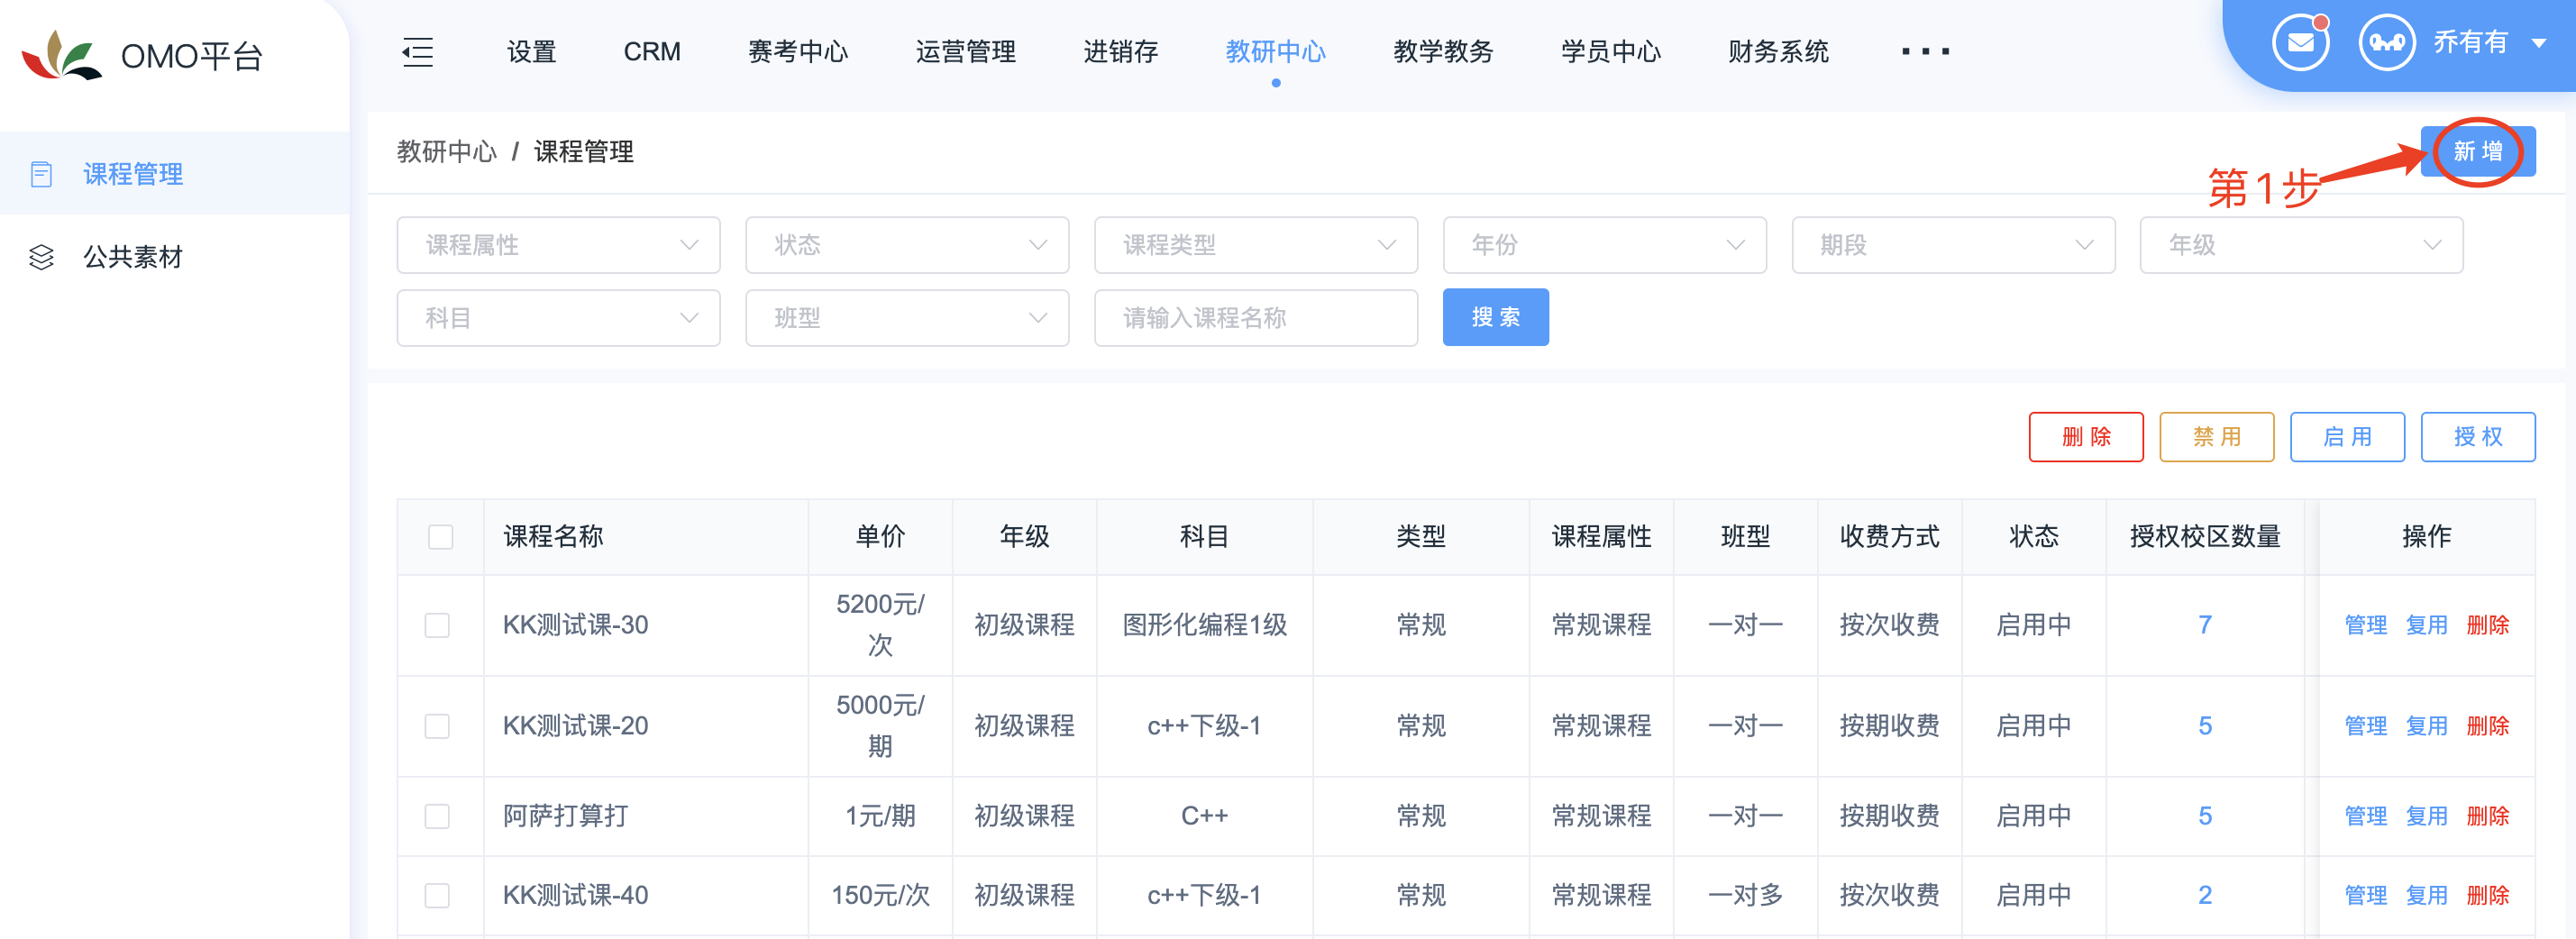Open the 进销存 menu
2576x939 pixels.
tap(1121, 51)
